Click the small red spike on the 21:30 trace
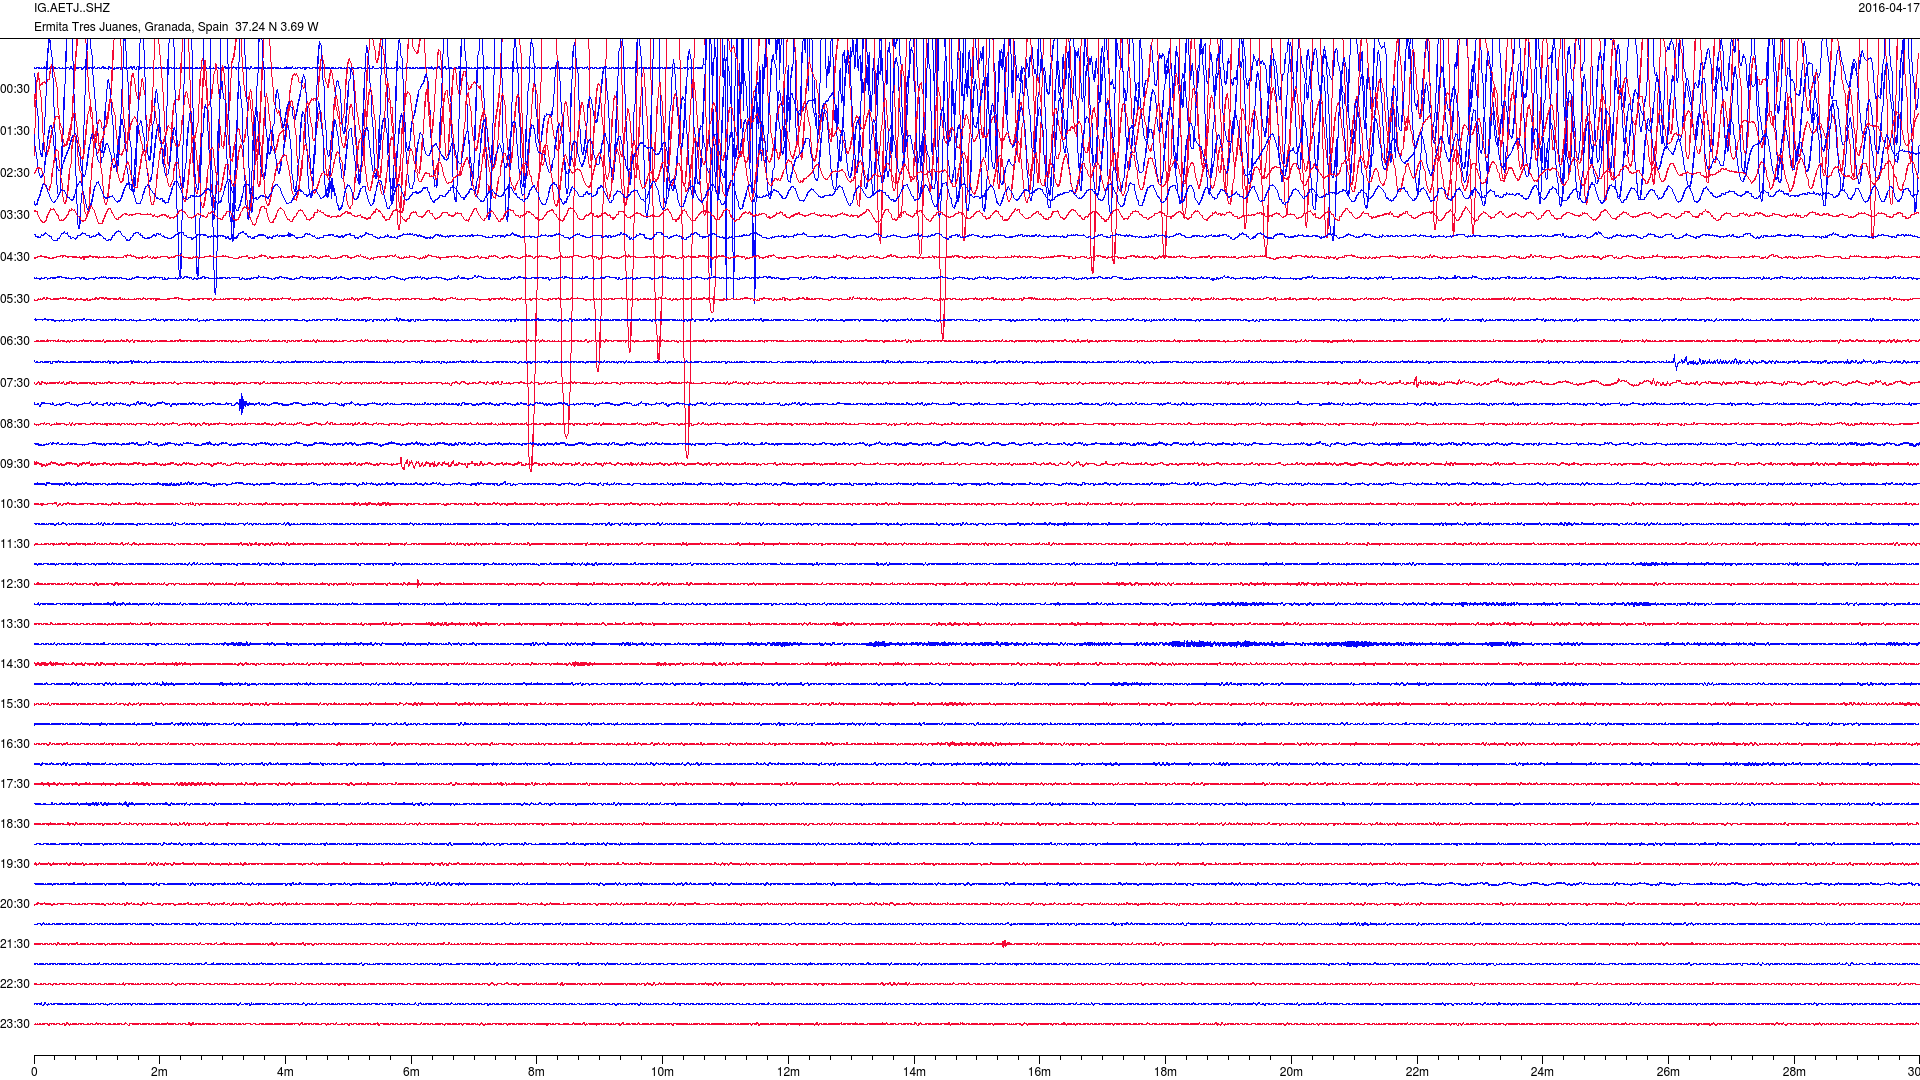Screen dimensions: 1920x1080 [x=1004, y=944]
